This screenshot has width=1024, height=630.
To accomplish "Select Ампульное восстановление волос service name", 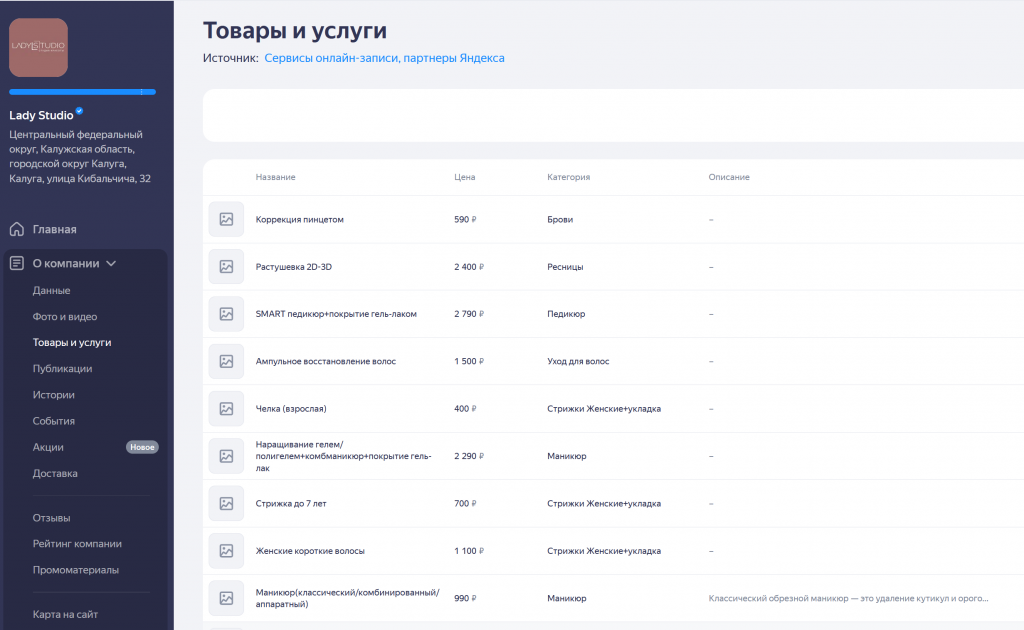I will 326,361.
